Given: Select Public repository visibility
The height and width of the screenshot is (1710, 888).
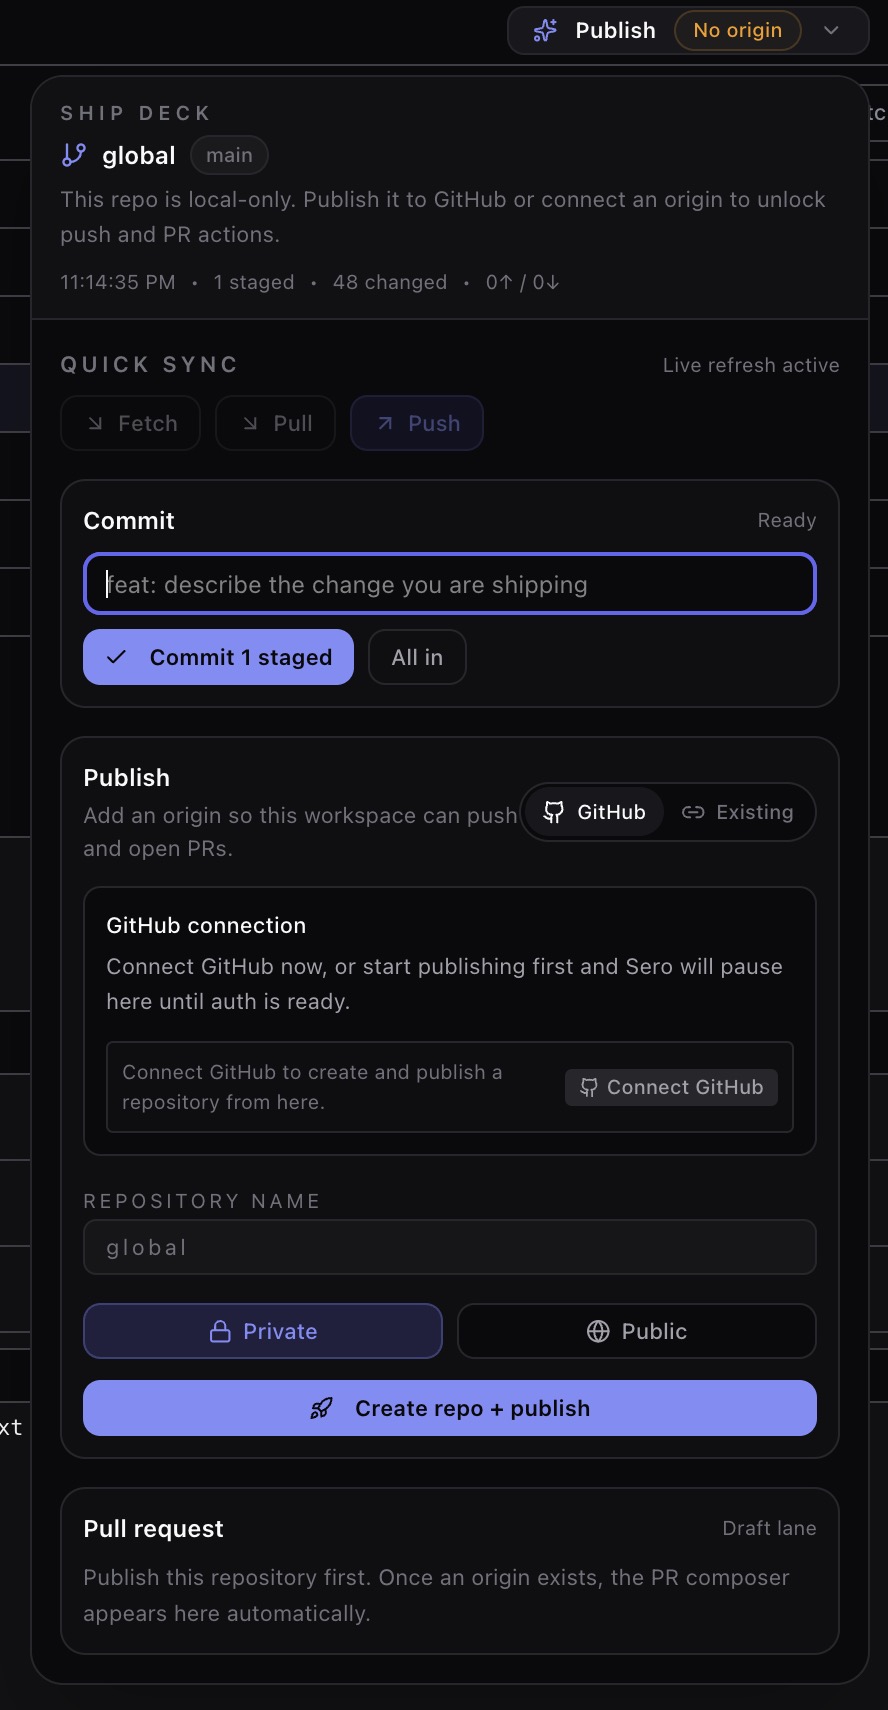Looking at the screenshot, I should (x=637, y=1331).
